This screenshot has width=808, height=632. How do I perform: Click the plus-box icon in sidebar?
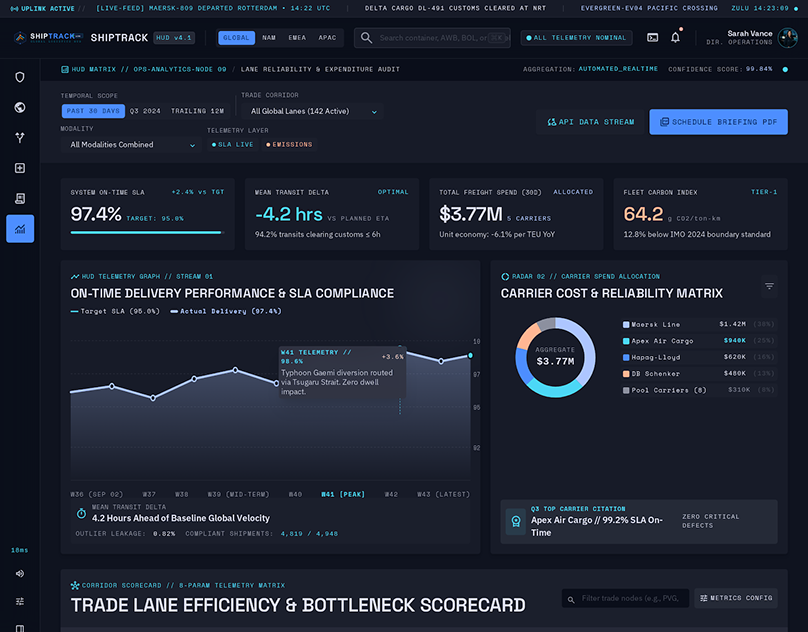click(x=20, y=168)
